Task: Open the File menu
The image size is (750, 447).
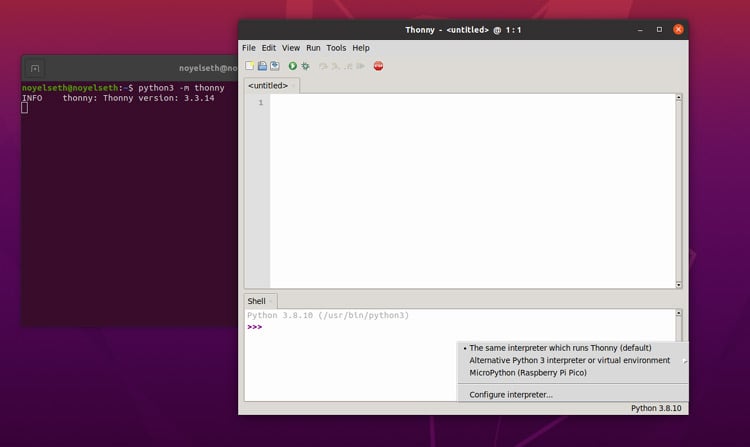Action: pos(249,48)
